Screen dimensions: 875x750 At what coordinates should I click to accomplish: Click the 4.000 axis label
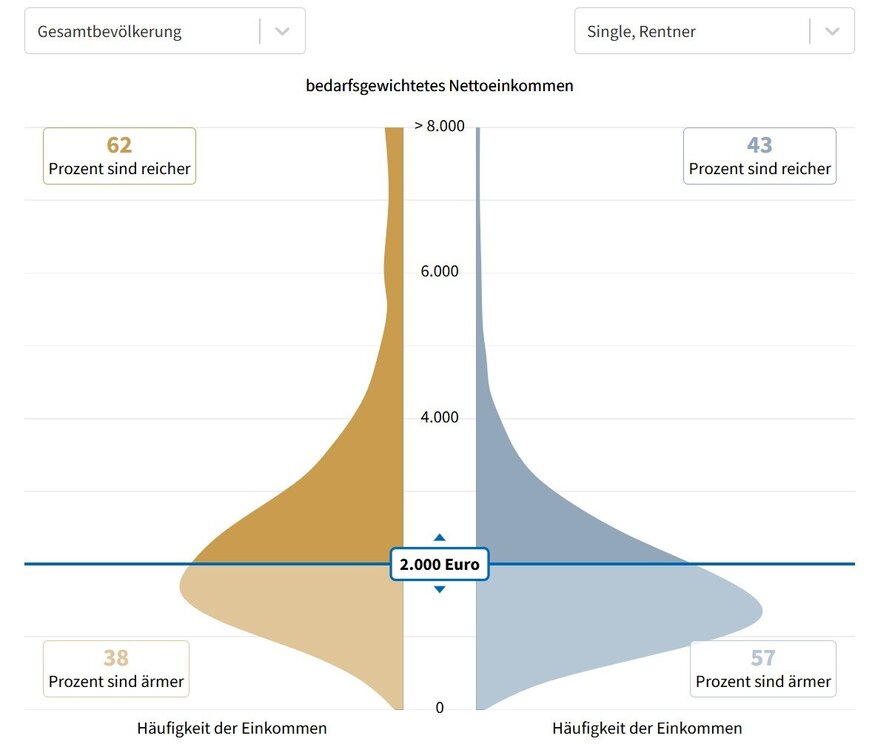point(439,417)
